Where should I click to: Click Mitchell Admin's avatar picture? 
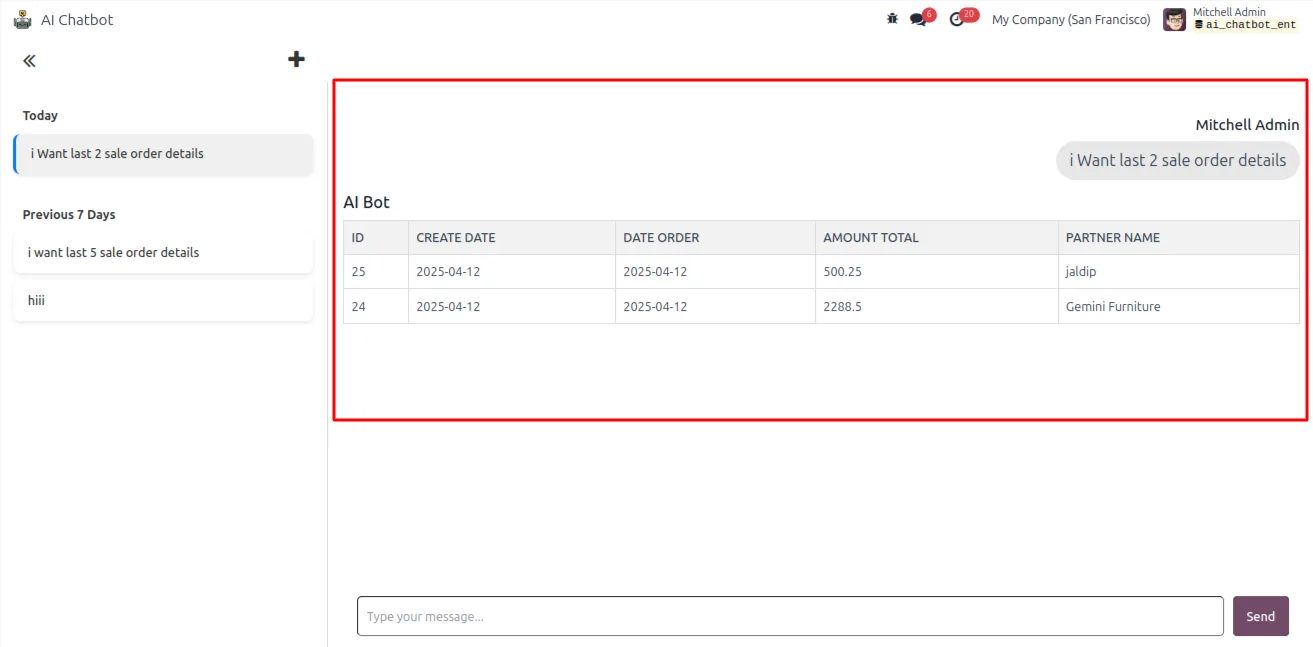1174,19
